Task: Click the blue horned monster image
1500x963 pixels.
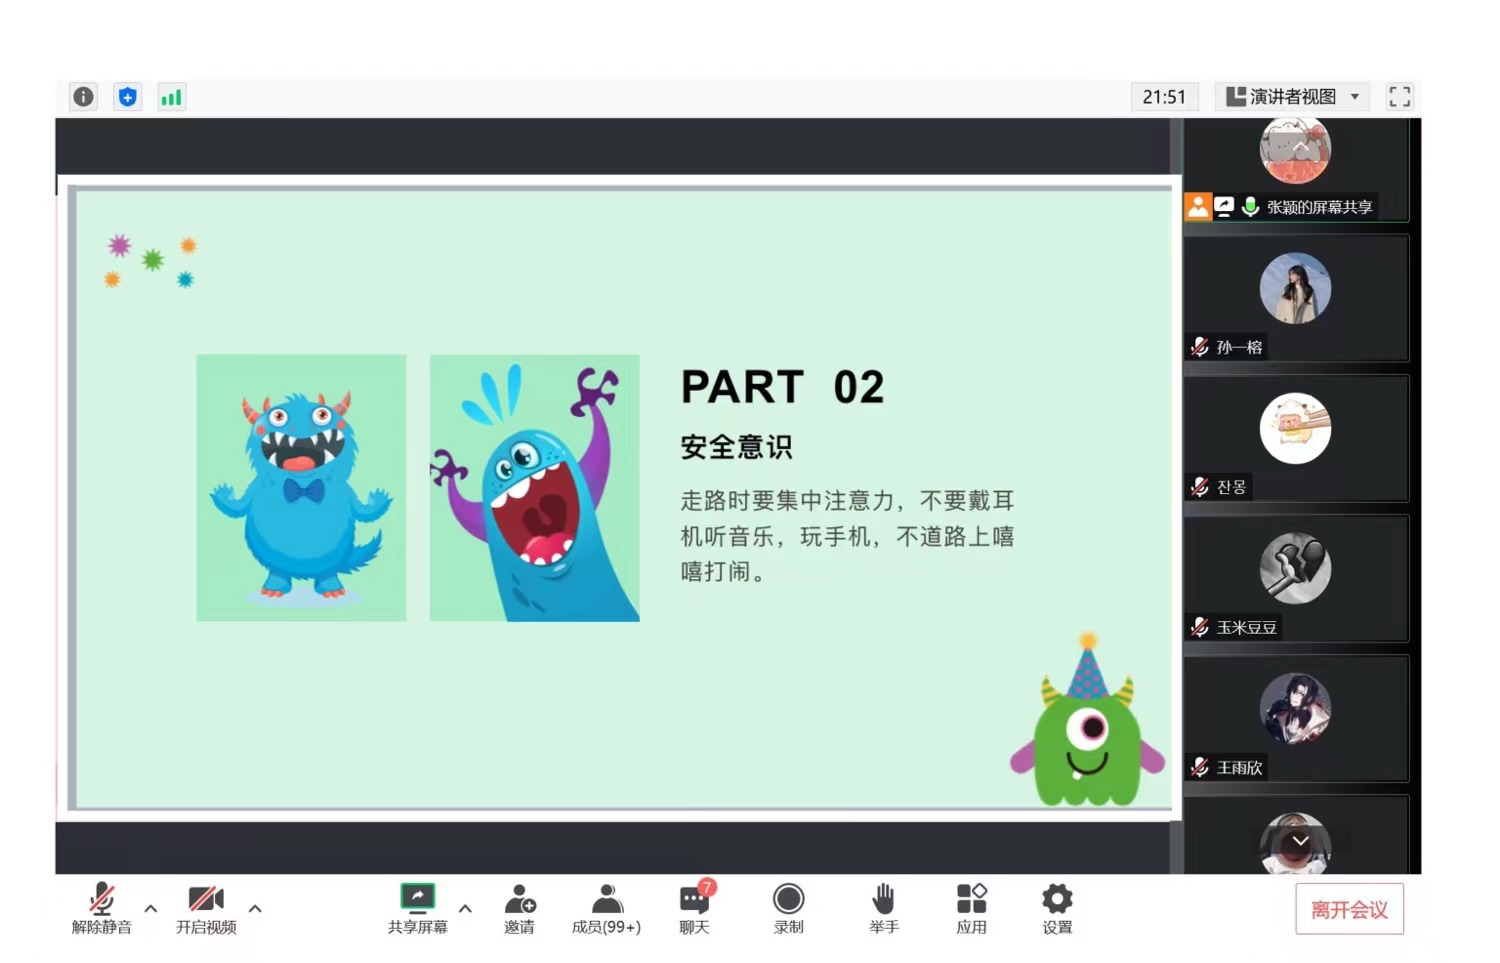Action: point(301,488)
